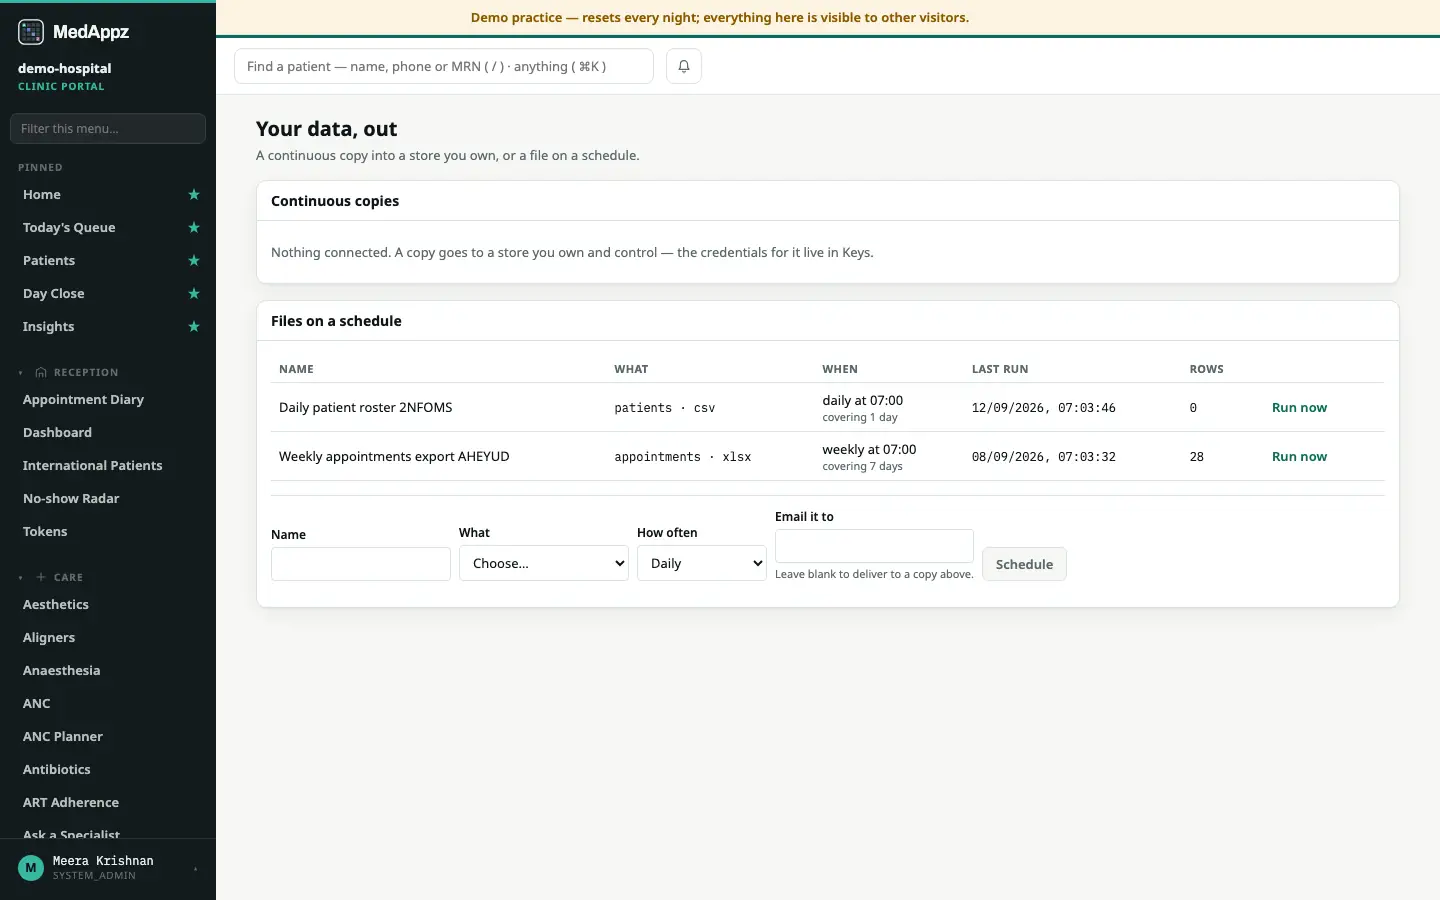Open the What dropdown
1440x900 pixels.
pyautogui.click(x=544, y=563)
